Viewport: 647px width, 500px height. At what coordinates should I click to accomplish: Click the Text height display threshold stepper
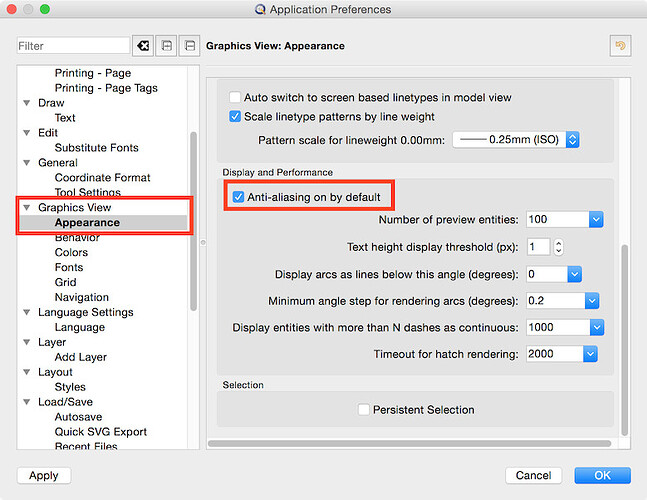(558, 246)
